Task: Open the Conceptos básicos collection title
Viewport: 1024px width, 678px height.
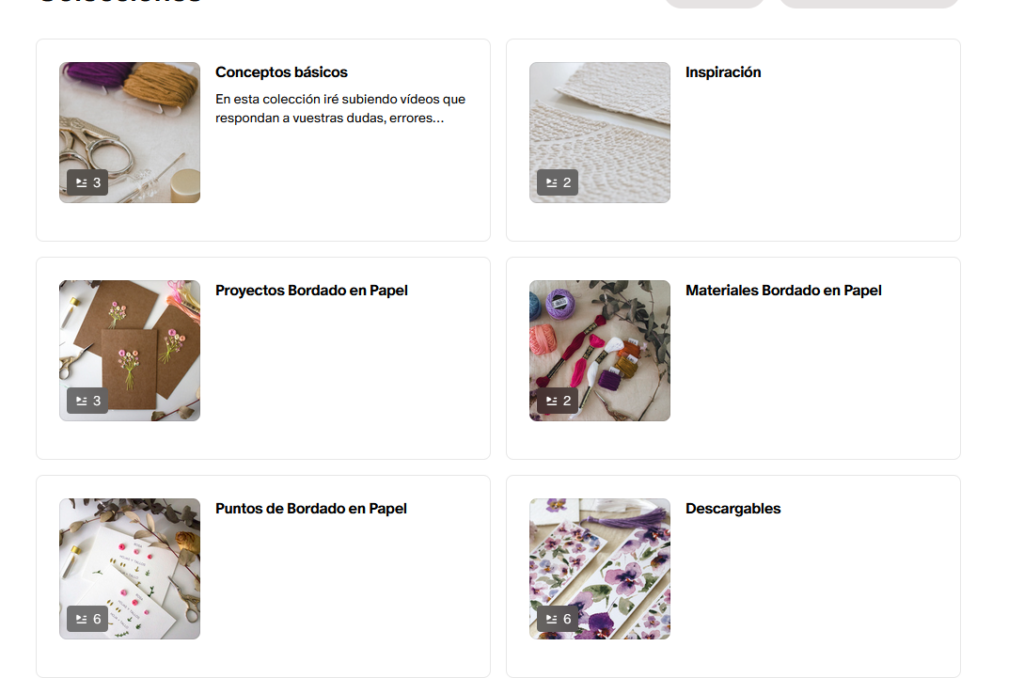Action: [281, 72]
